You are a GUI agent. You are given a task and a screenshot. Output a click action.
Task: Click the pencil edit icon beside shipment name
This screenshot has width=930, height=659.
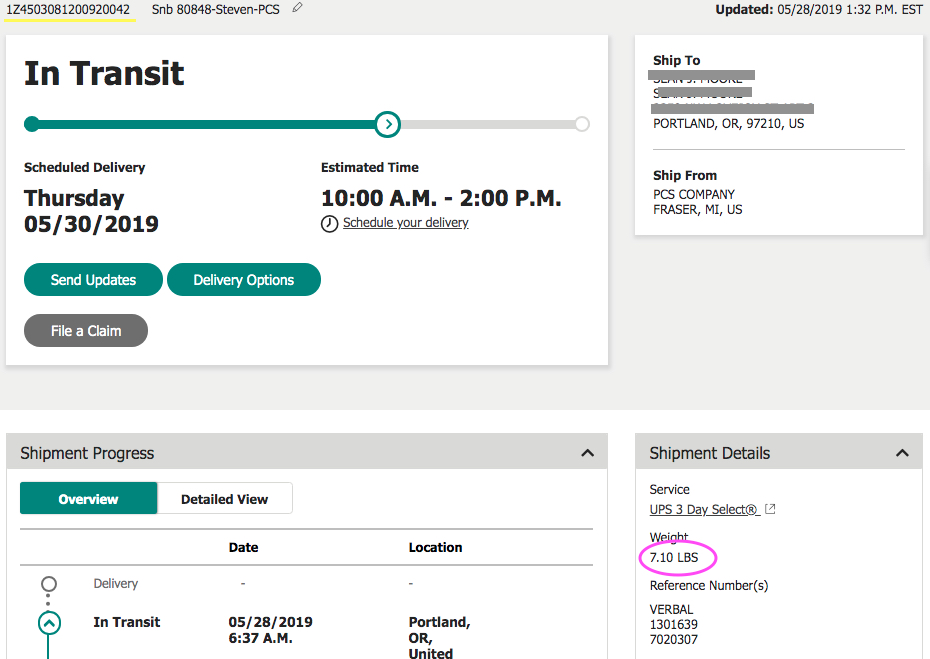[297, 8]
